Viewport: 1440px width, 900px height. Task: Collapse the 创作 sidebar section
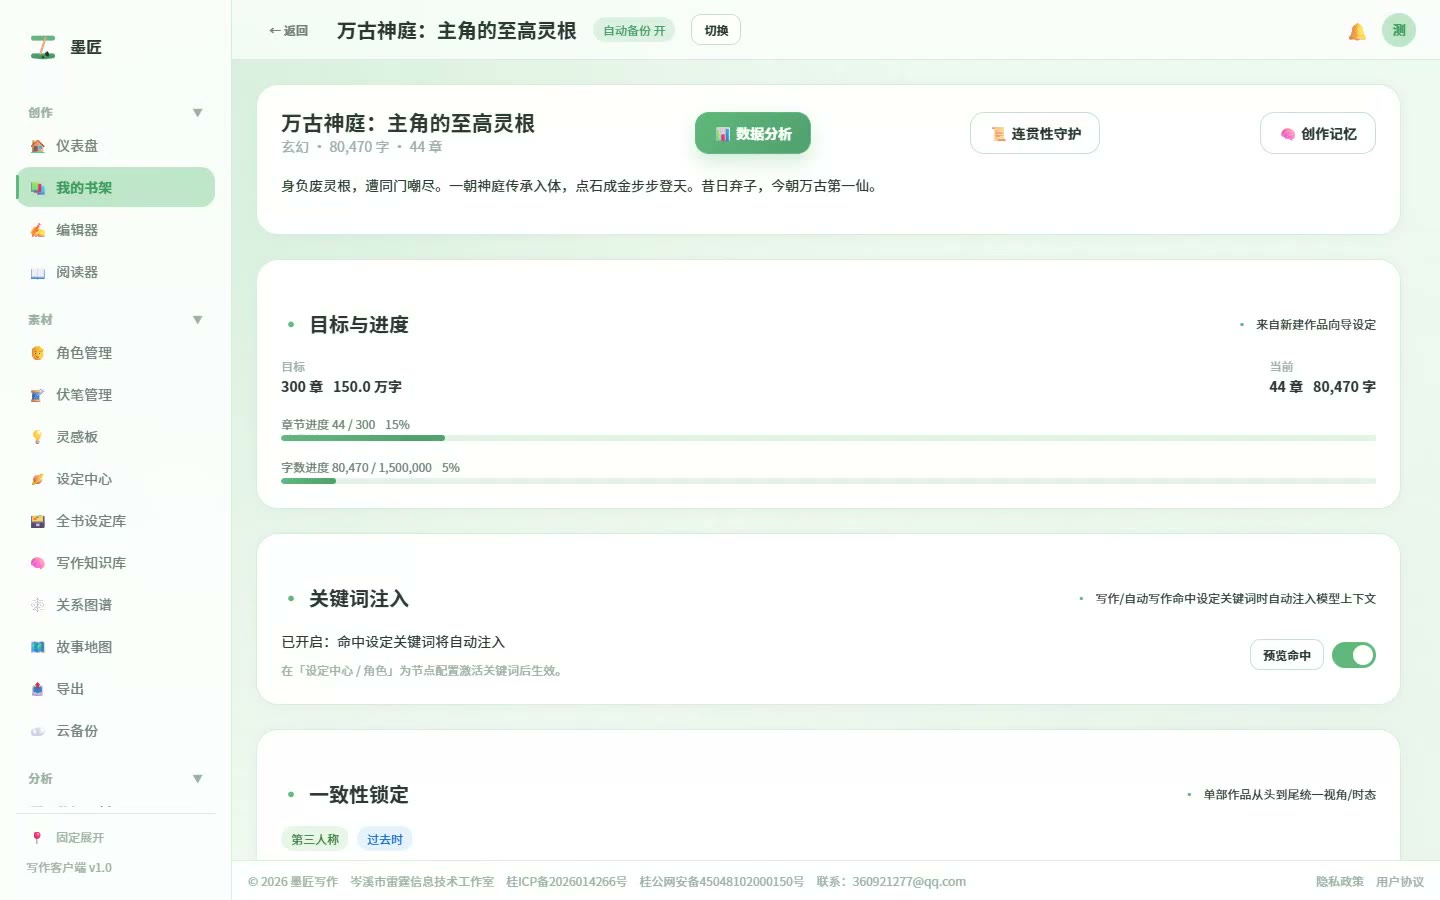[198, 113]
